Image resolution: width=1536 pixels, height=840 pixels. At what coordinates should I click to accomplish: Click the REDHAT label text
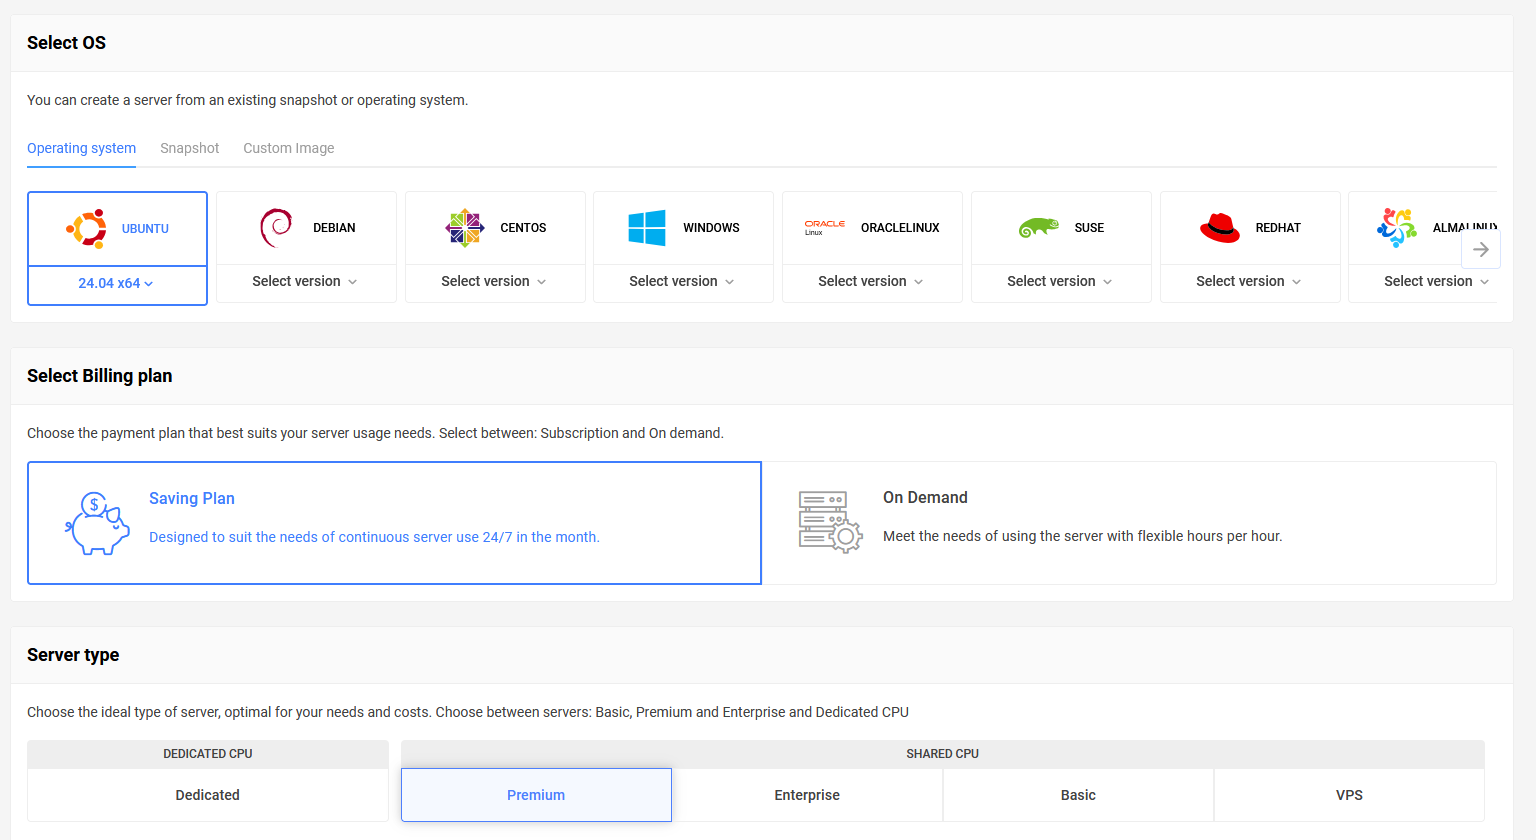point(1278,228)
